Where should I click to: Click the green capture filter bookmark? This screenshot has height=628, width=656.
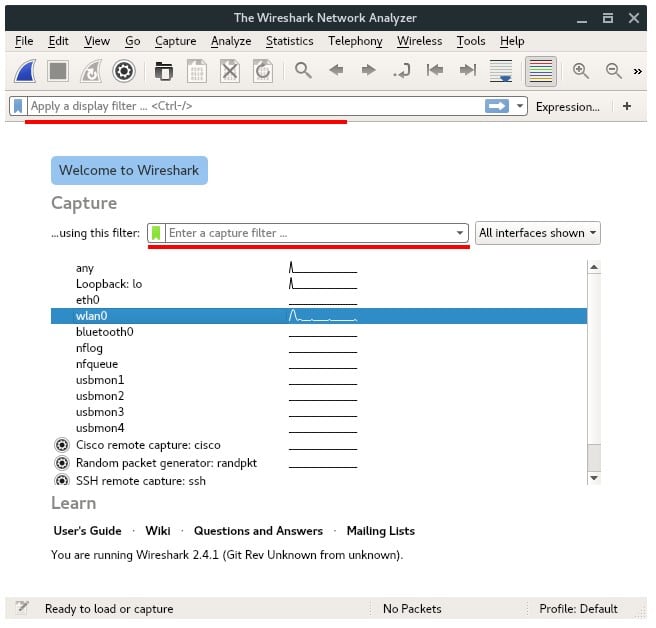pos(156,233)
